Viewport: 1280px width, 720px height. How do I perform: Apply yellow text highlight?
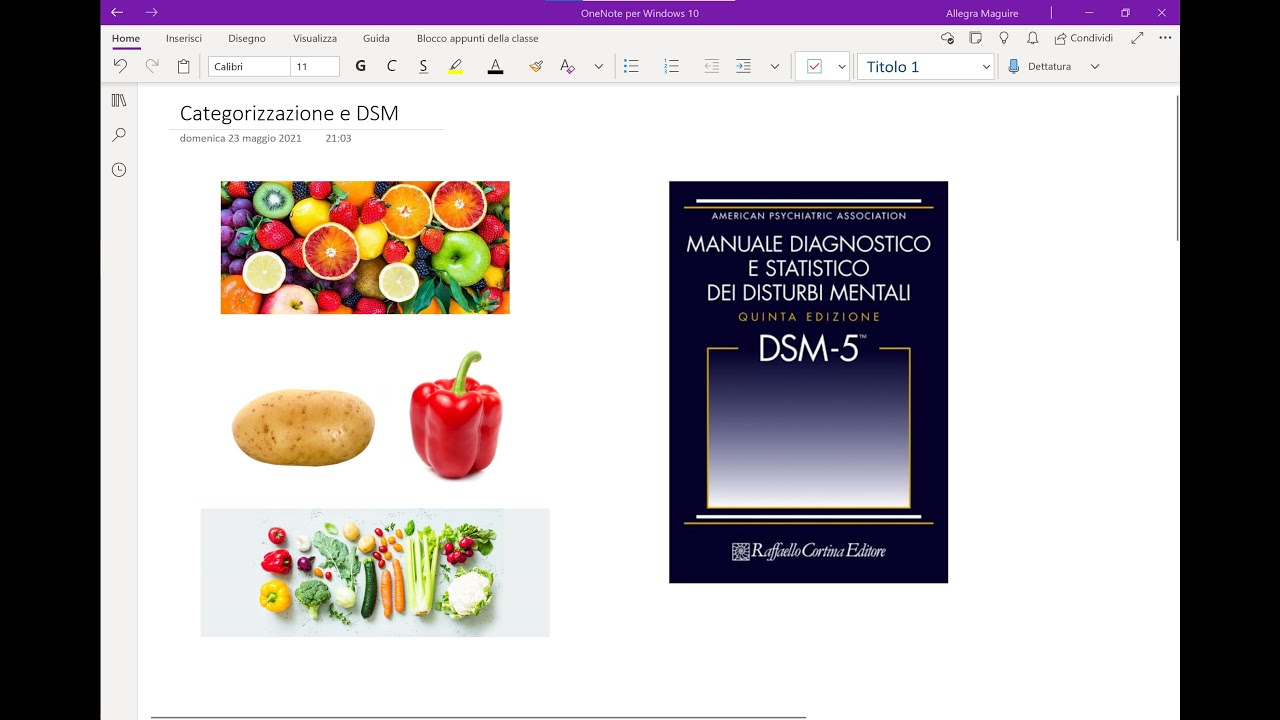456,66
